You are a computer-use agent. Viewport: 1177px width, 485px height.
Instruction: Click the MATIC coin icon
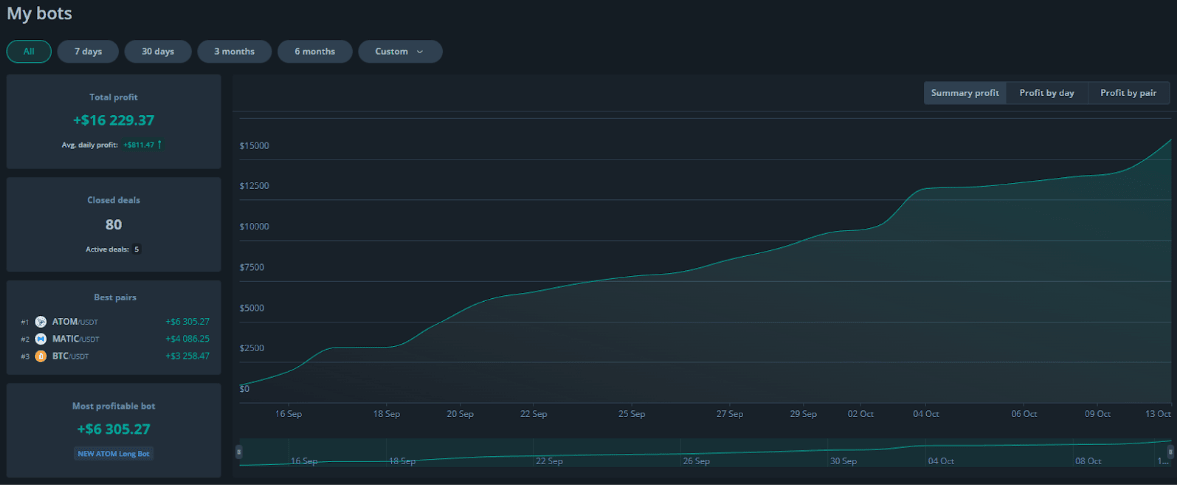point(41,339)
